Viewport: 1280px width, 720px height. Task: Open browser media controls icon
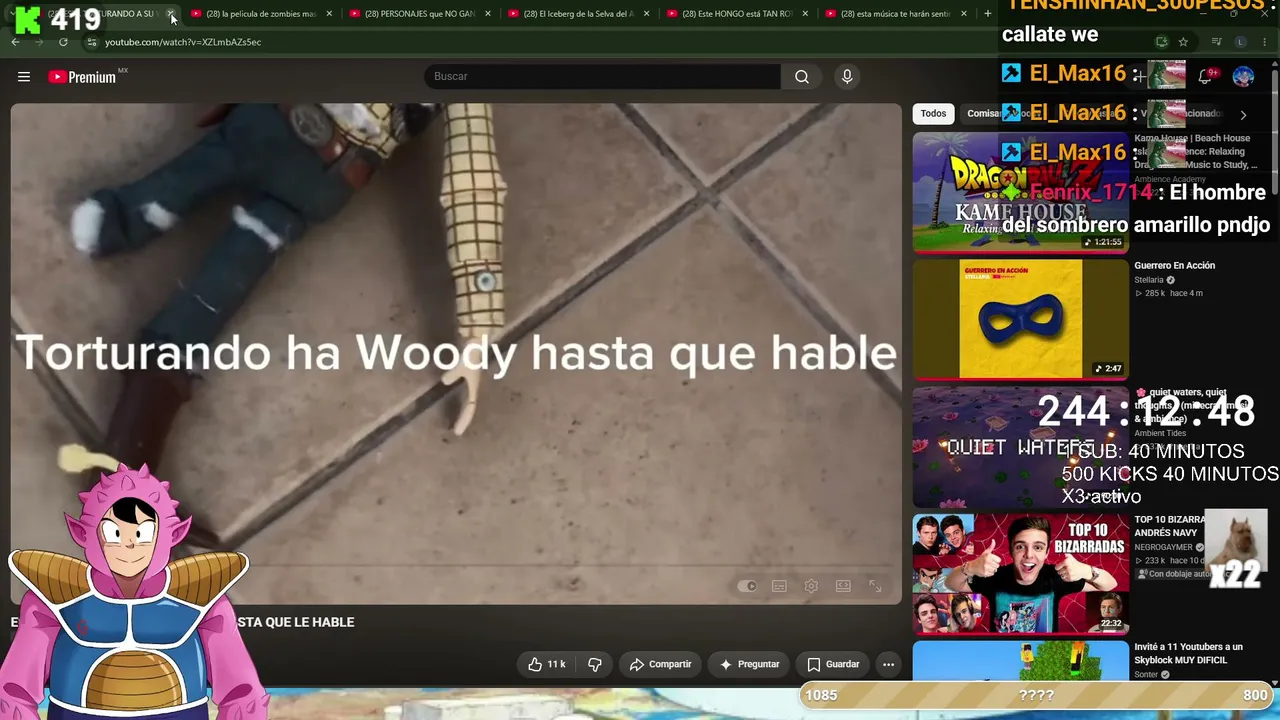(1216, 42)
